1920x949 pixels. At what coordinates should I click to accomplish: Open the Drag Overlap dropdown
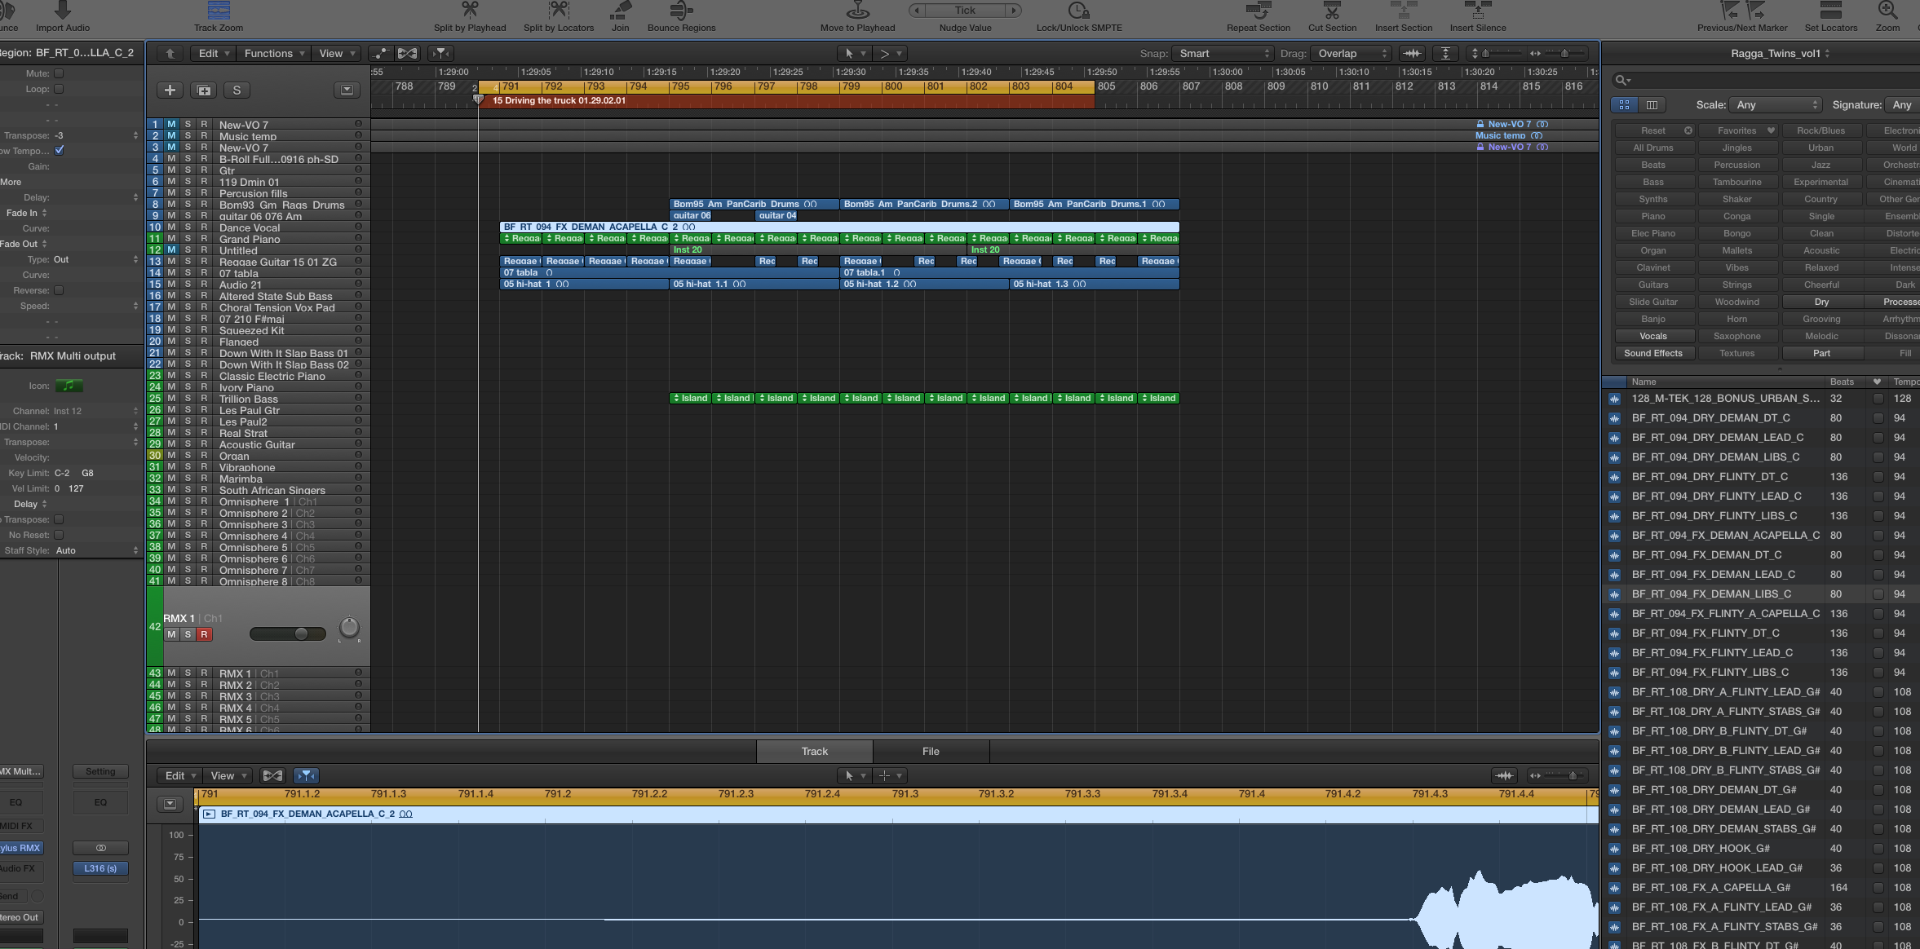[1352, 54]
